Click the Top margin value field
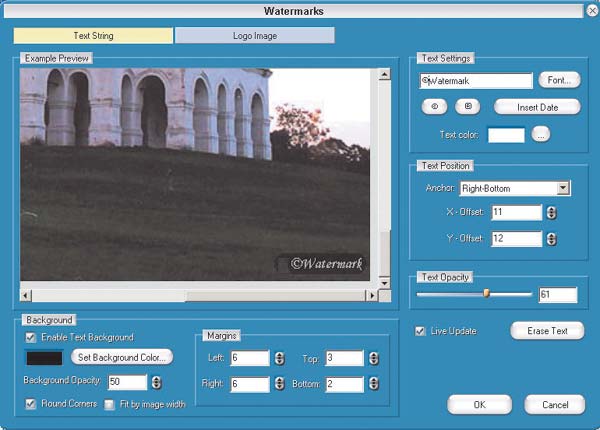Viewport: 600px width, 430px height. (344, 358)
